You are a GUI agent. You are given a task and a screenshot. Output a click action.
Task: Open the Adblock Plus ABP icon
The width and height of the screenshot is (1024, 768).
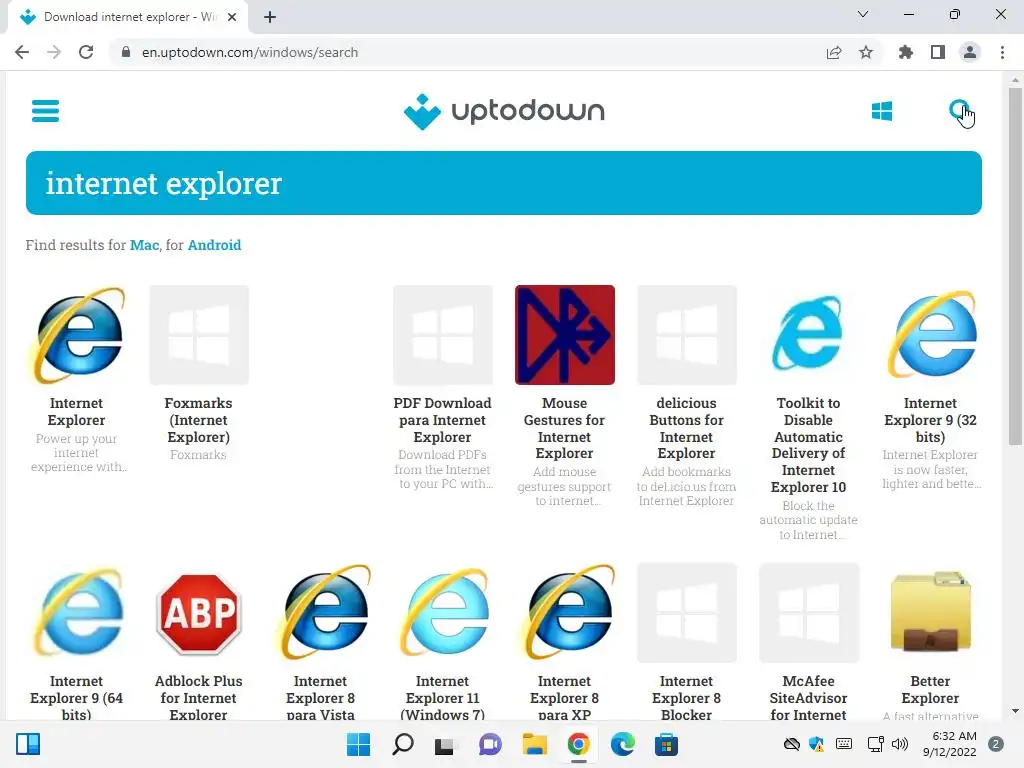[199, 613]
